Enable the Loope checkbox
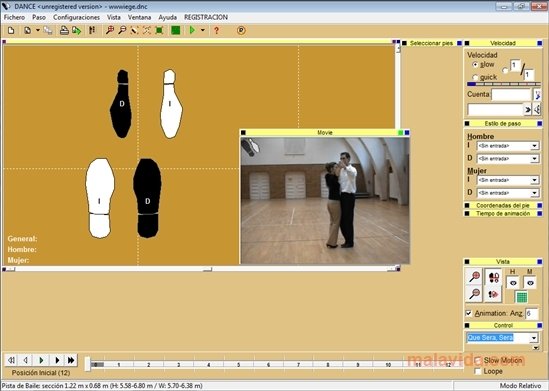The width and height of the screenshot is (549, 391). pyautogui.click(x=478, y=371)
